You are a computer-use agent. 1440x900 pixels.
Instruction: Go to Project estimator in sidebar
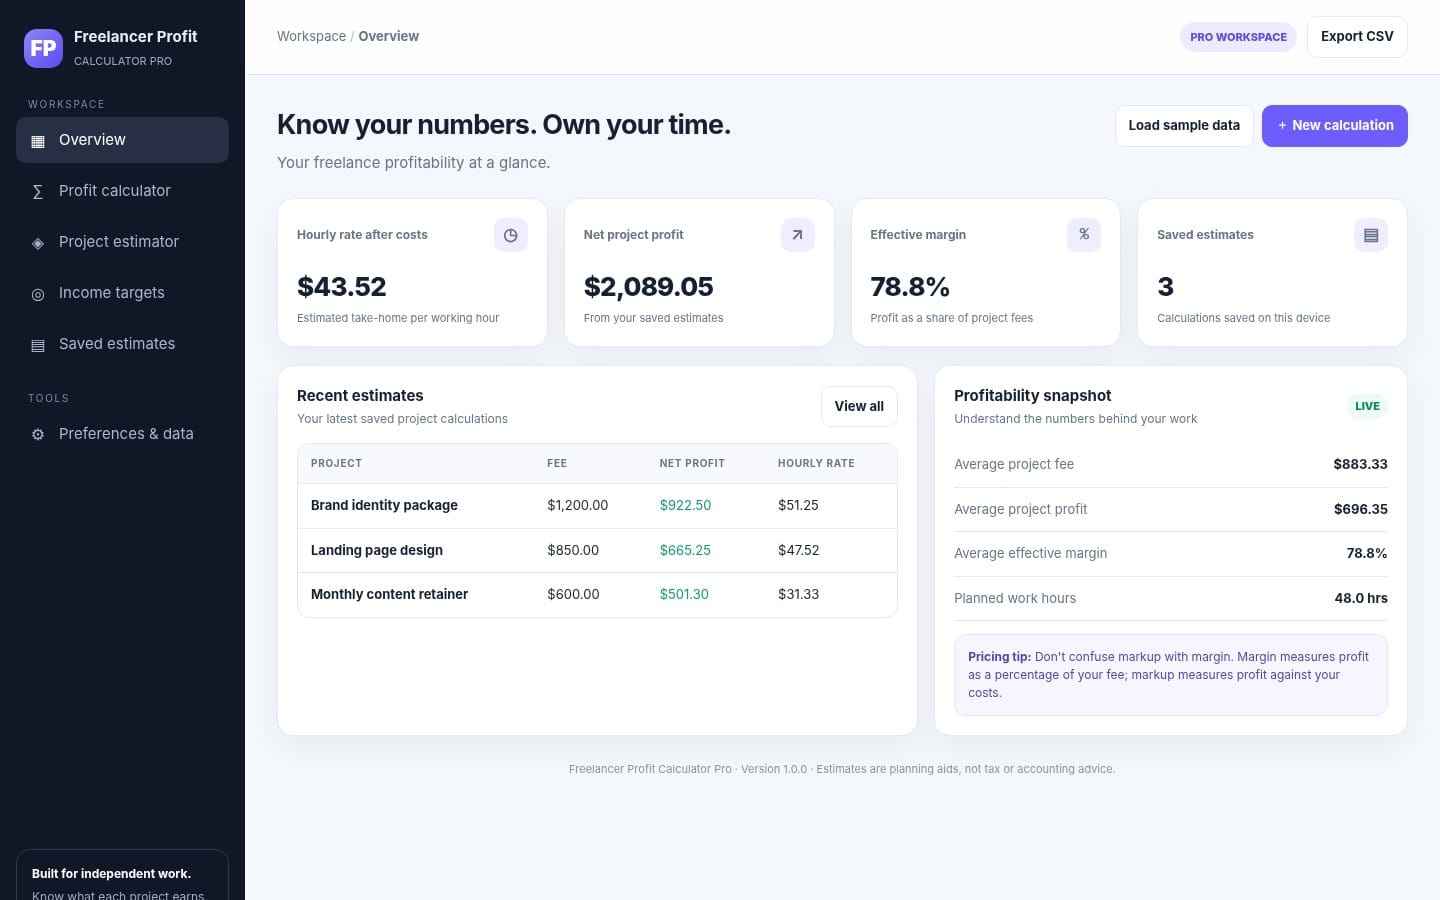pyautogui.click(x=122, y=242)
